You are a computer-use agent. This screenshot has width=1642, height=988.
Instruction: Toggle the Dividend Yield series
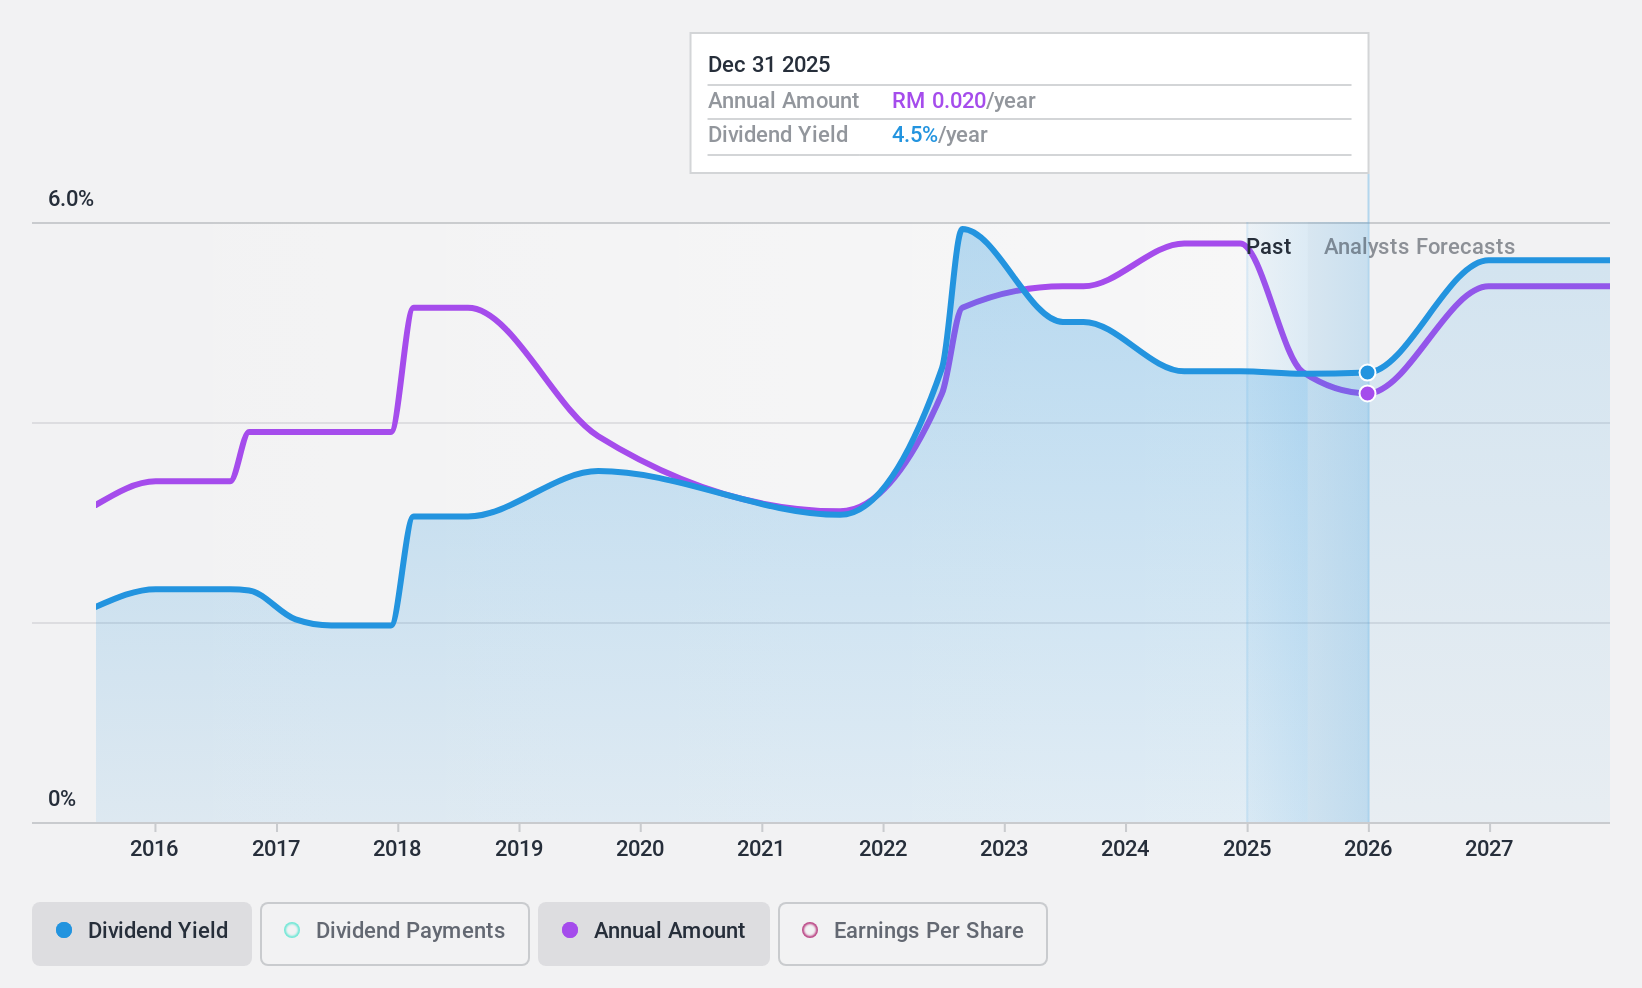point(142,934)
